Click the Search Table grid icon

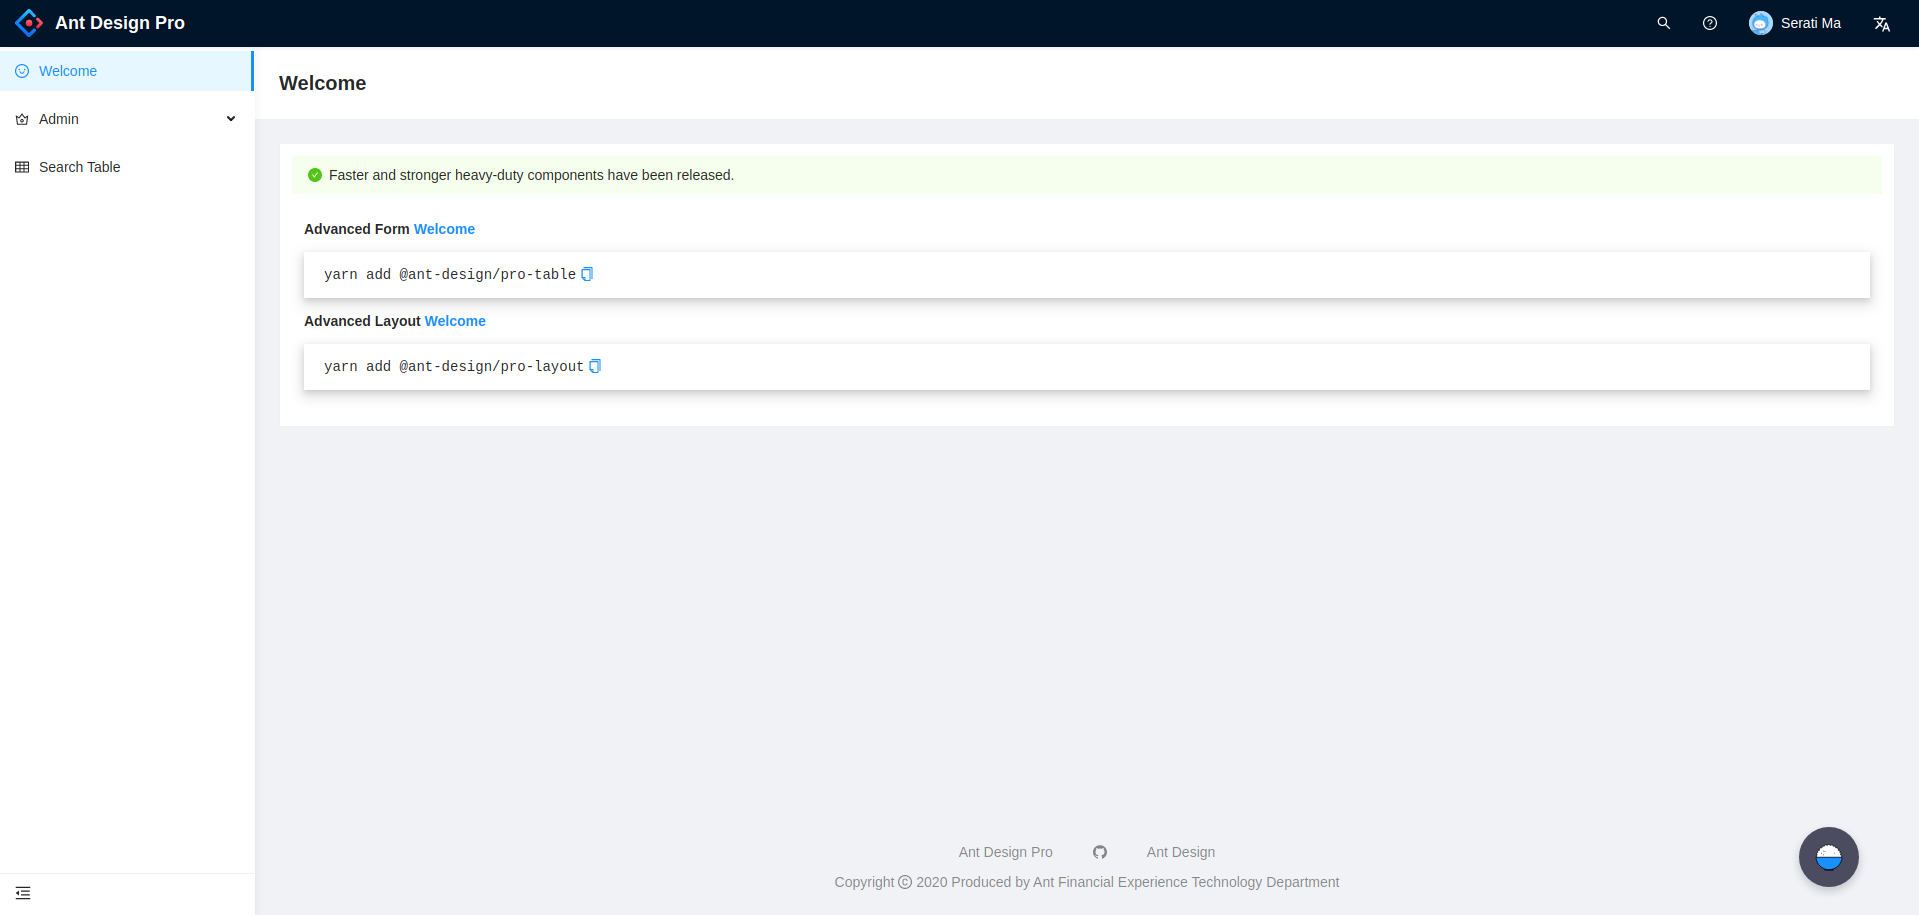click(x=22, y=167)
